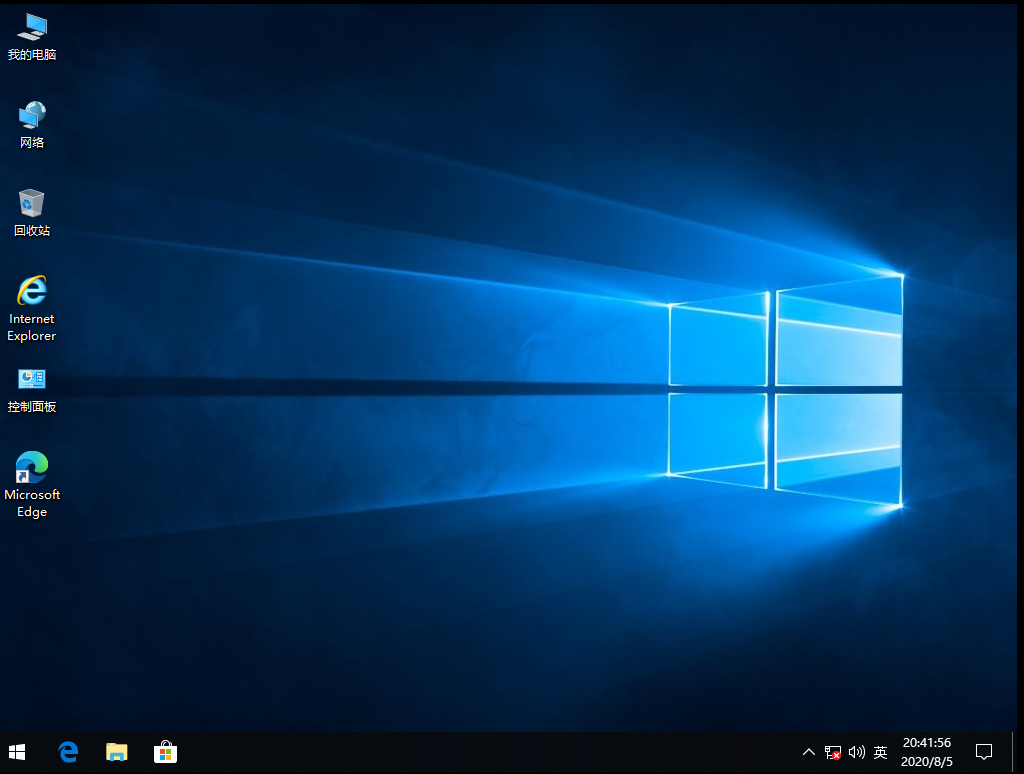
Task: Open the clock showing 20:41:56
Action: coord(927,752)
